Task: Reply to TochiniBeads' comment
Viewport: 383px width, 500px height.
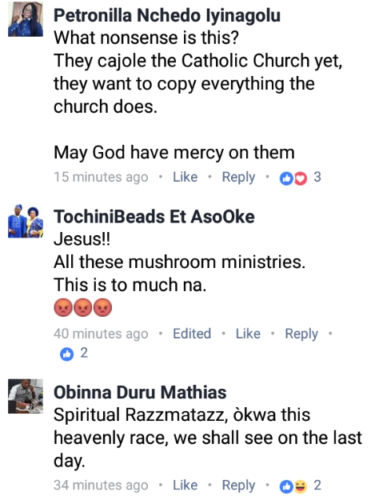Action: 301,334
